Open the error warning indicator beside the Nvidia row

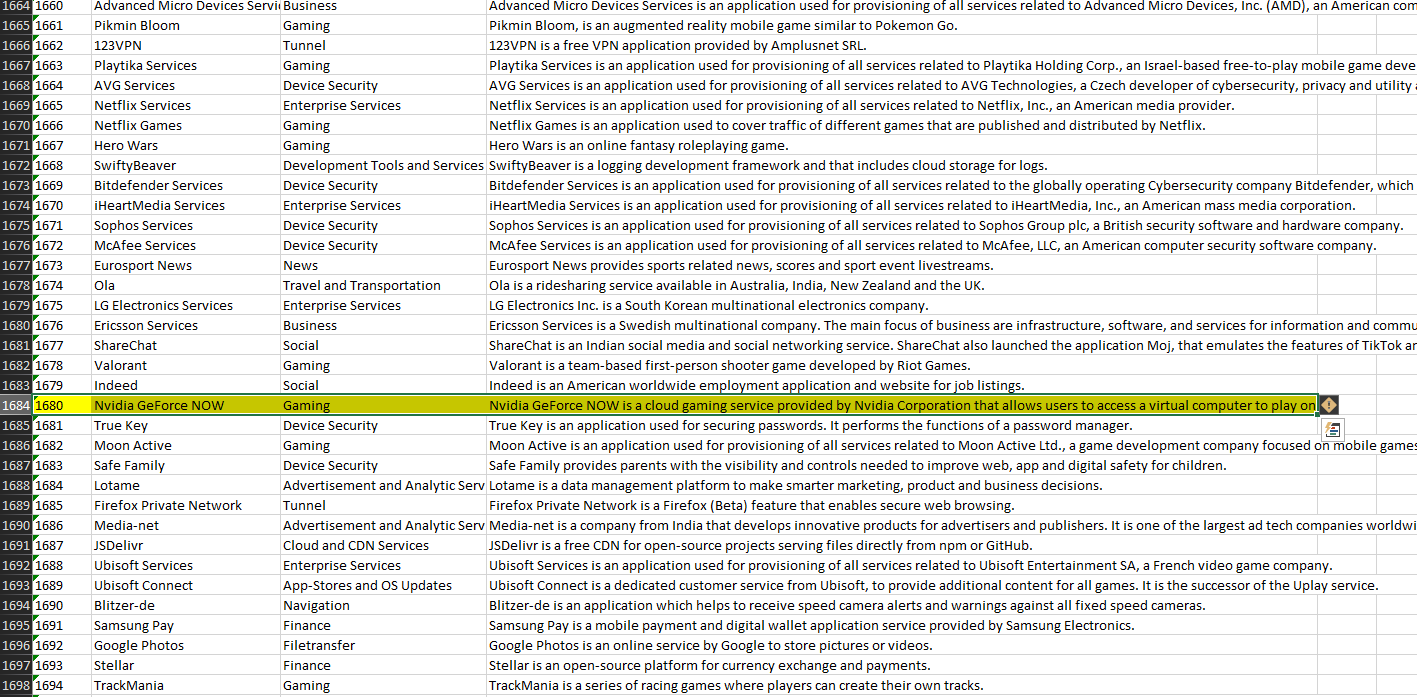pos(1329,405)
